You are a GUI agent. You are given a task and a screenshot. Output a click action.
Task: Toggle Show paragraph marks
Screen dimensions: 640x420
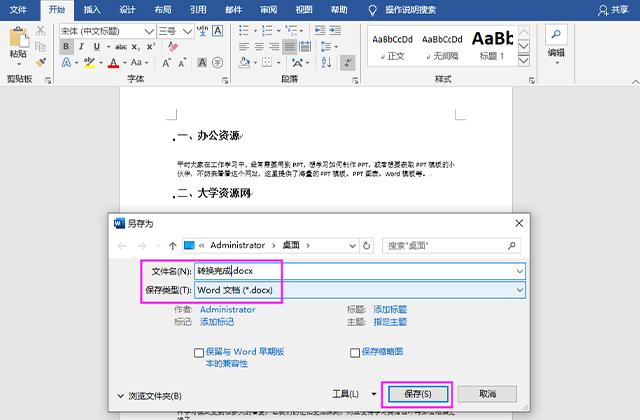click(x=348, y=62)
